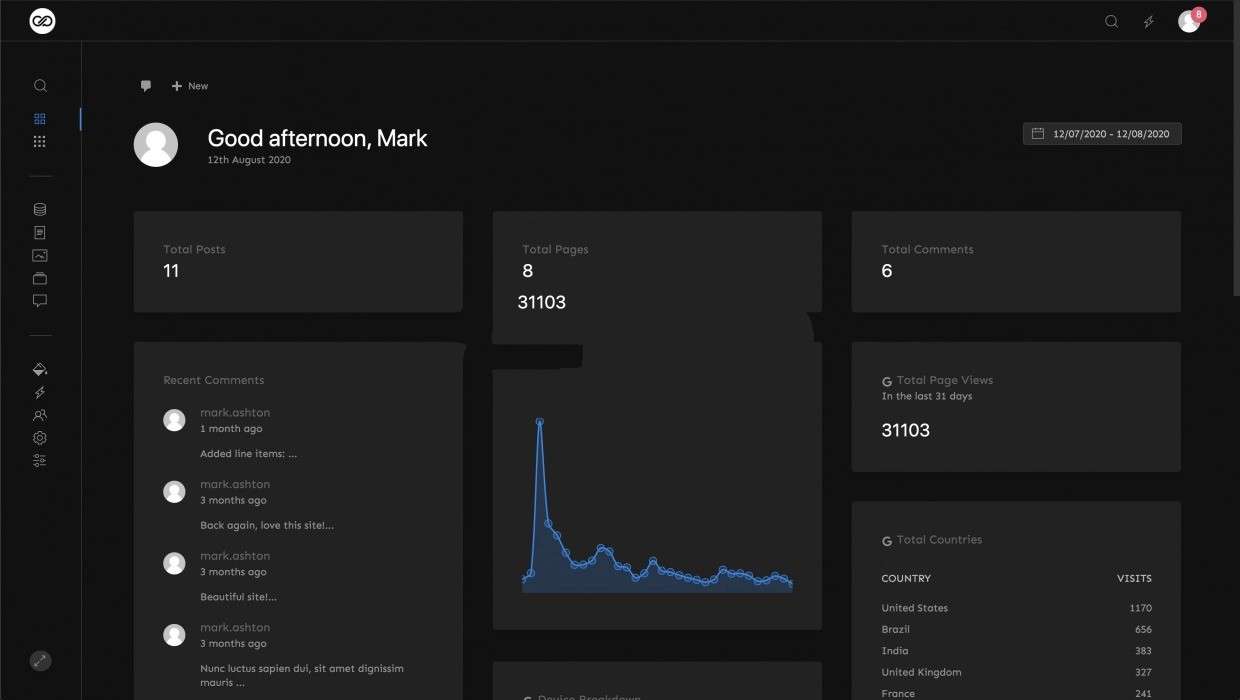Open the nine-dot apps grid icon
This screenshot has height=700, width=1240.
click(x=40, y=142)
